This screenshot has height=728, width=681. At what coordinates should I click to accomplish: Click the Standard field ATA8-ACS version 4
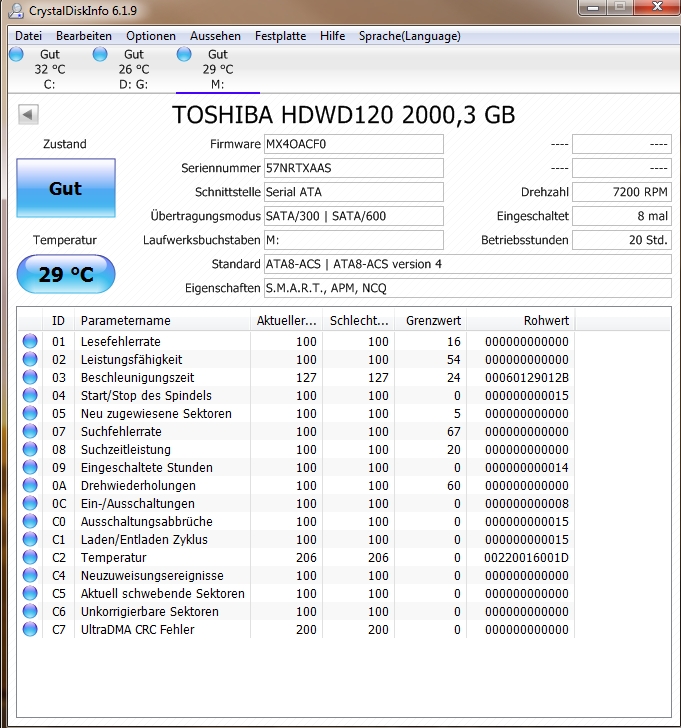[468, 264]
